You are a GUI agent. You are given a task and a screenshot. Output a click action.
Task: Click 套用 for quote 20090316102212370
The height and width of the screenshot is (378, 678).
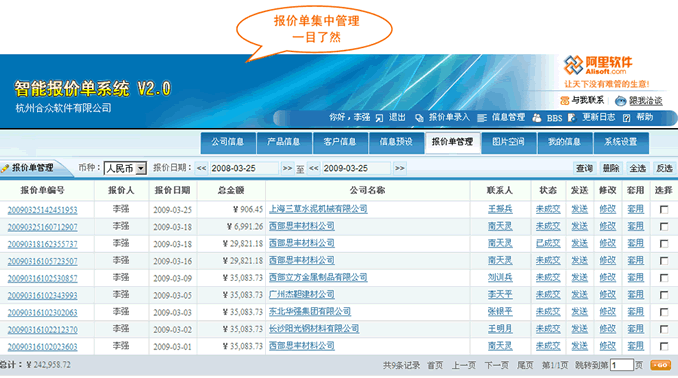pos(636,329)
